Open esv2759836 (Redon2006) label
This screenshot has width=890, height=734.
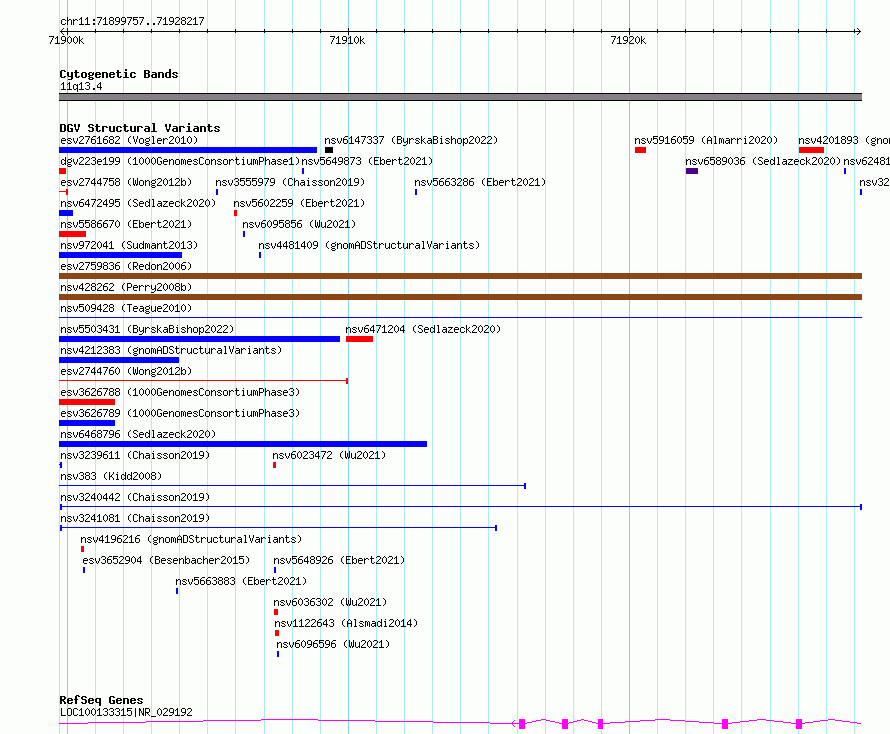(x=126, y=266)
